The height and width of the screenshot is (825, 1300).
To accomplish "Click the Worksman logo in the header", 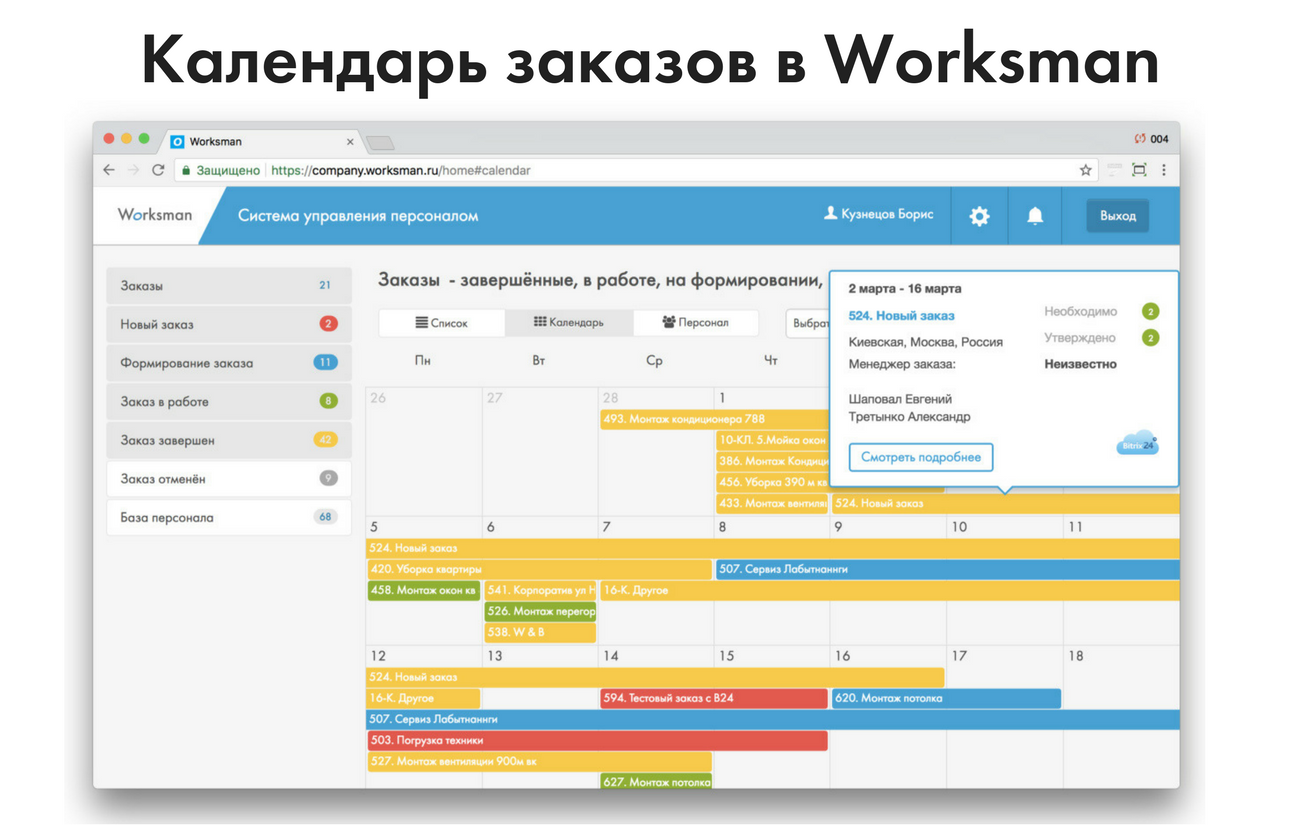I will pos(154,215).
